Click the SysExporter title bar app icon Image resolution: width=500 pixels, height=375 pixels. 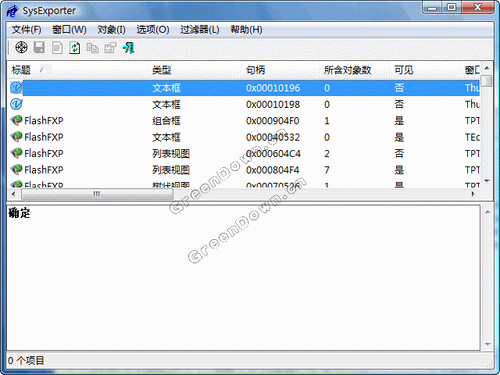pos(12,11)
